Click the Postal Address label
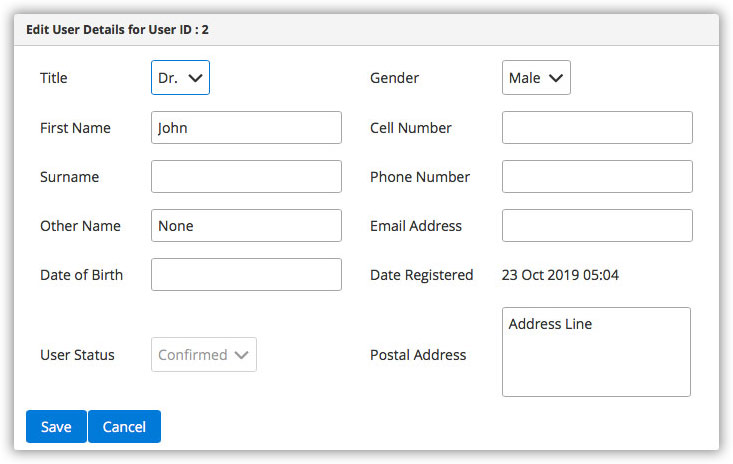733x464 pixels. coord(418,355)
